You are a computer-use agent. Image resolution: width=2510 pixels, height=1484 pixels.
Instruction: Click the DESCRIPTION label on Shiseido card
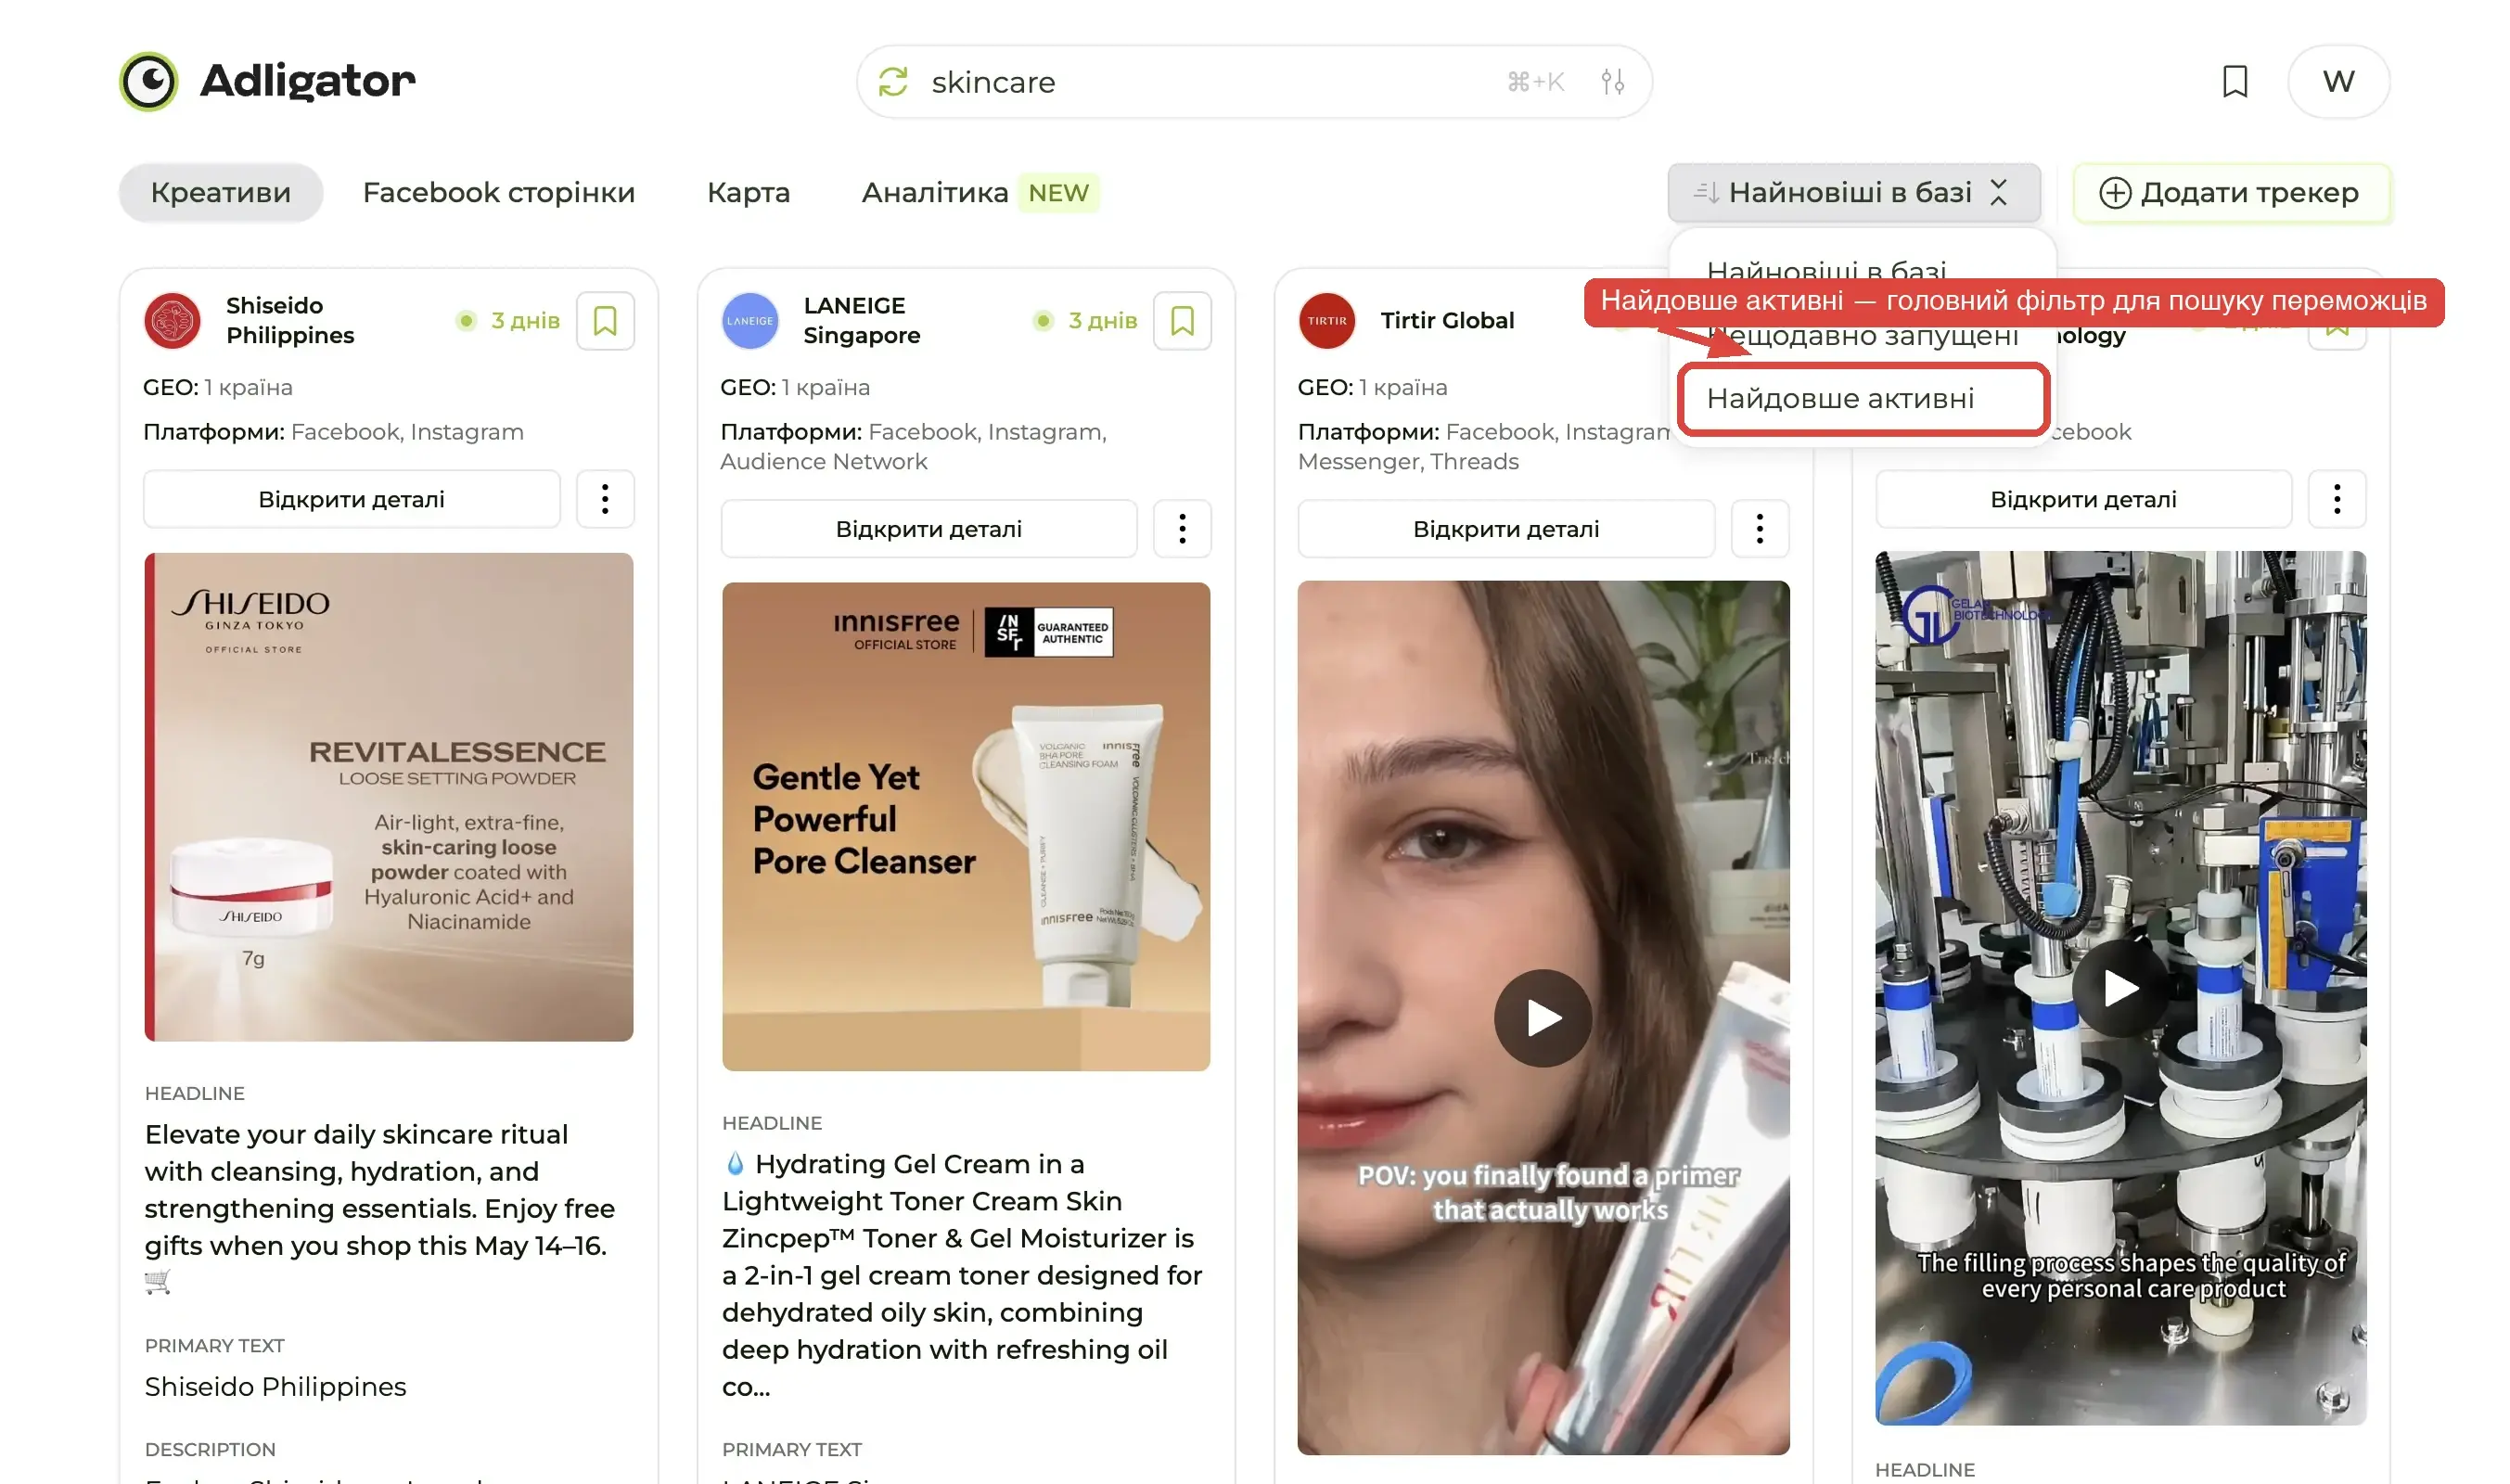point(210,1450)
